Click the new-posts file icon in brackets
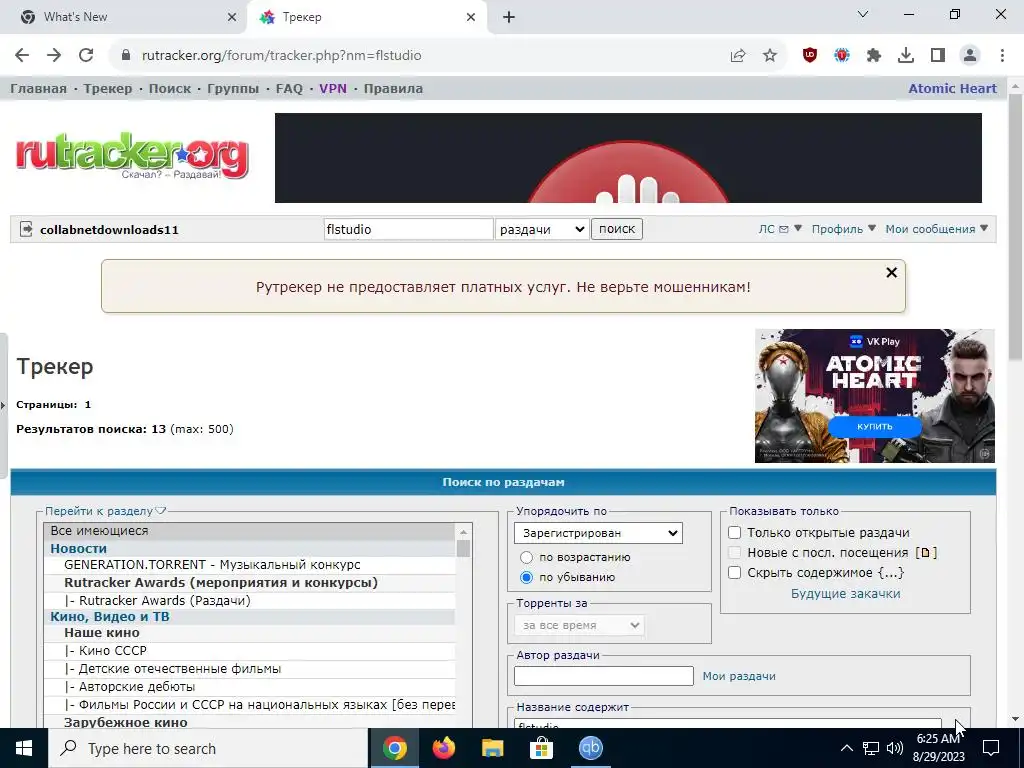The width and height of the screenshot is (1024, 768). [925, 553]
